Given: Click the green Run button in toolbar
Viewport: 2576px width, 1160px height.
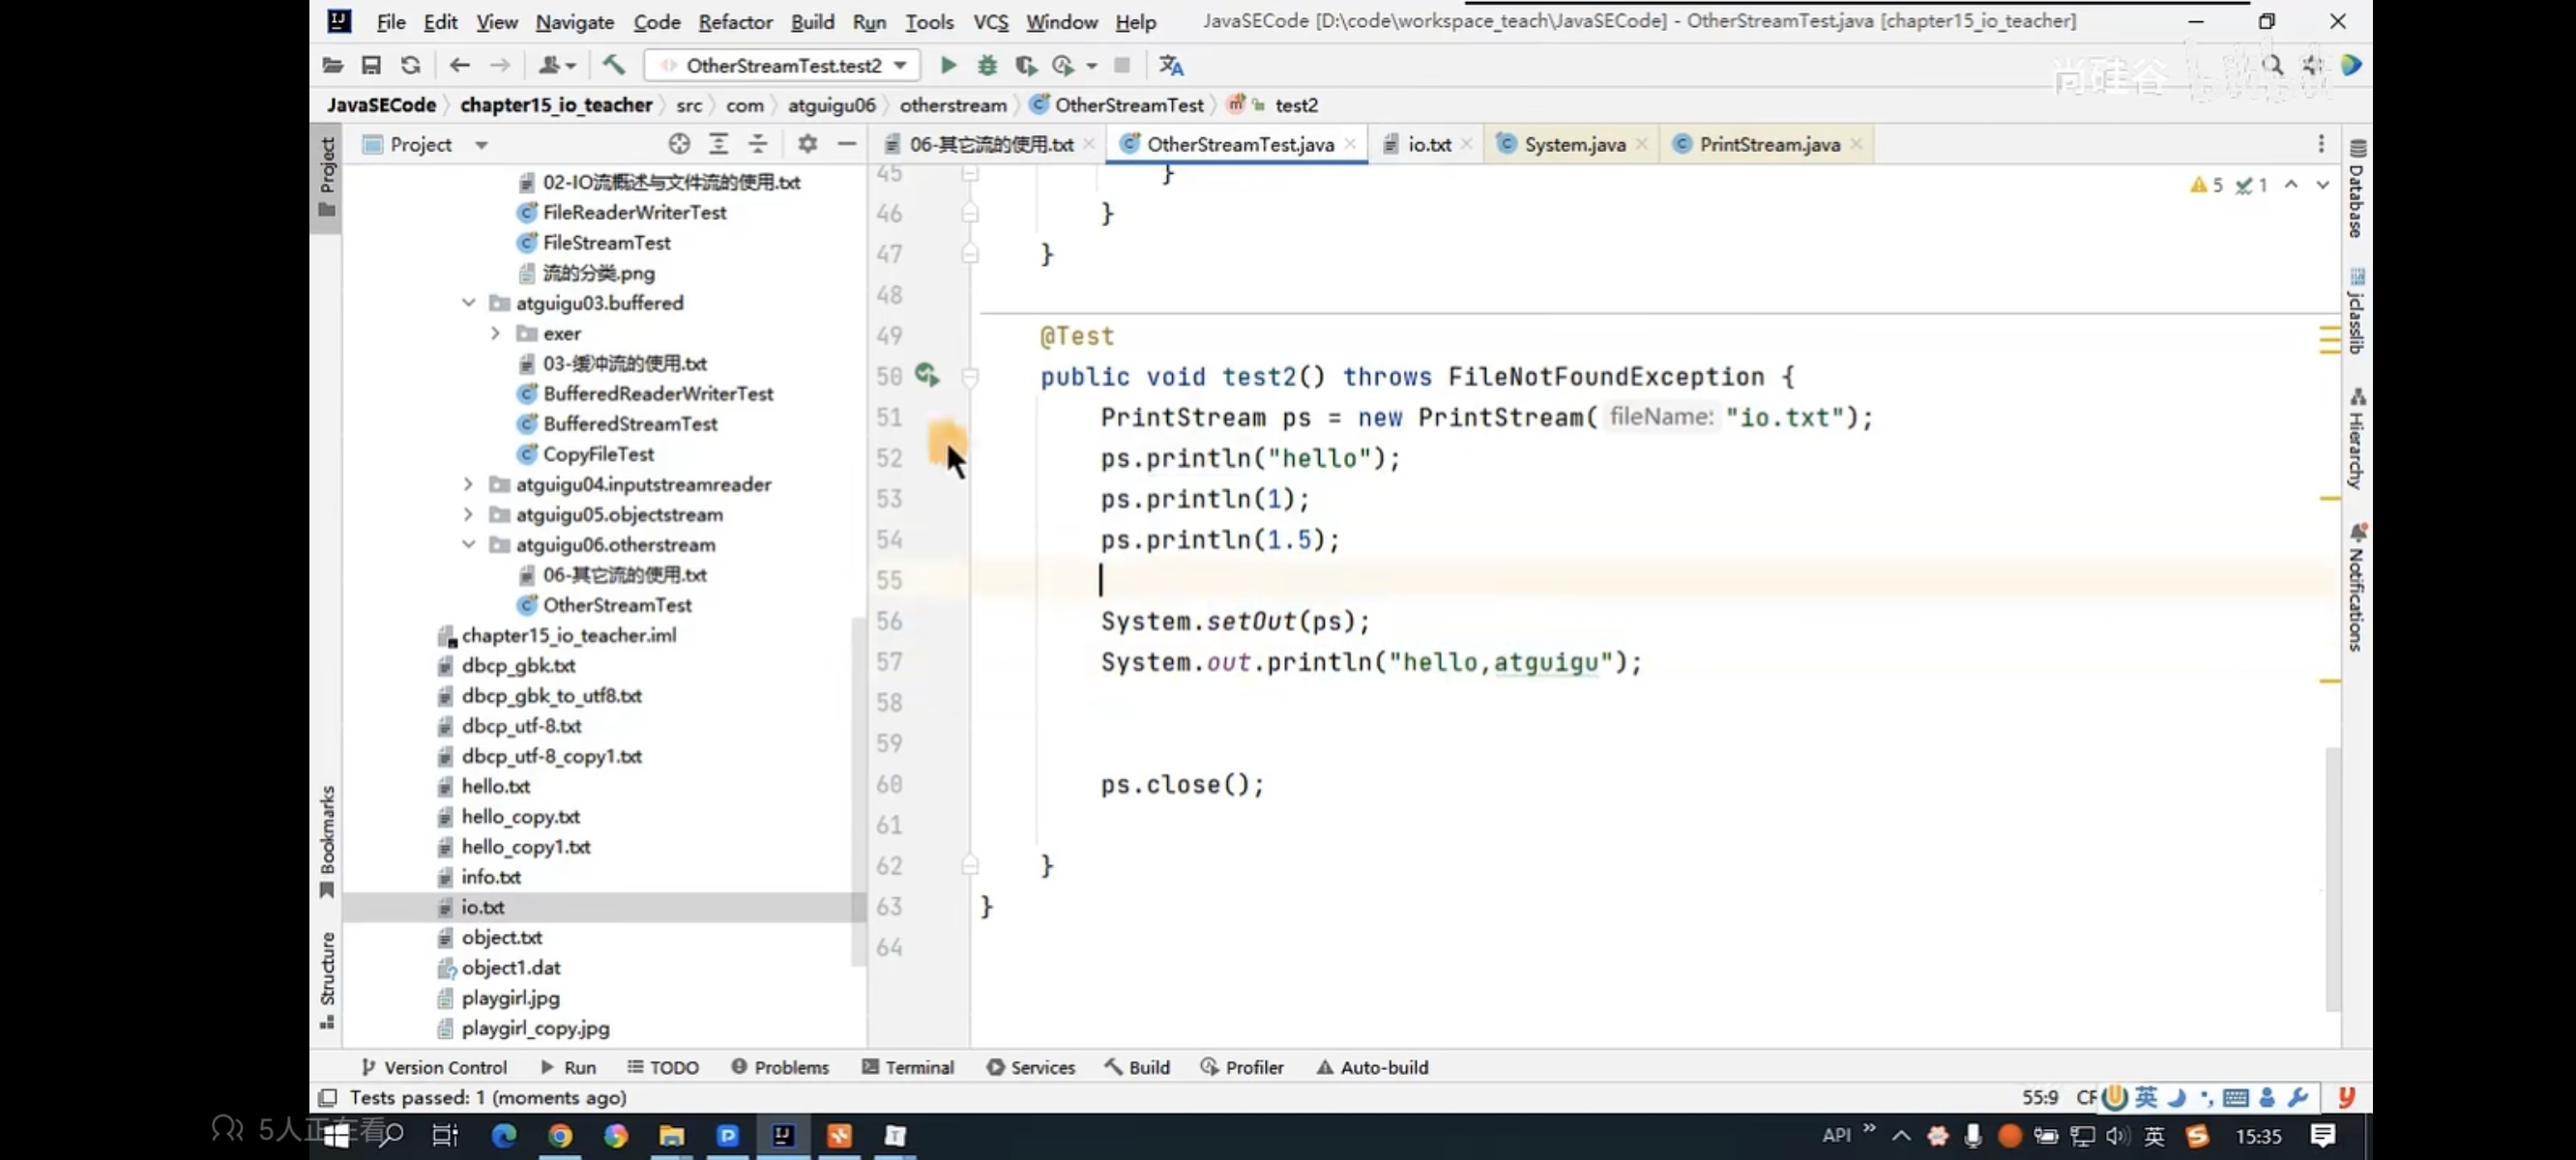Looking at the screenshot, I should [948, 65].
